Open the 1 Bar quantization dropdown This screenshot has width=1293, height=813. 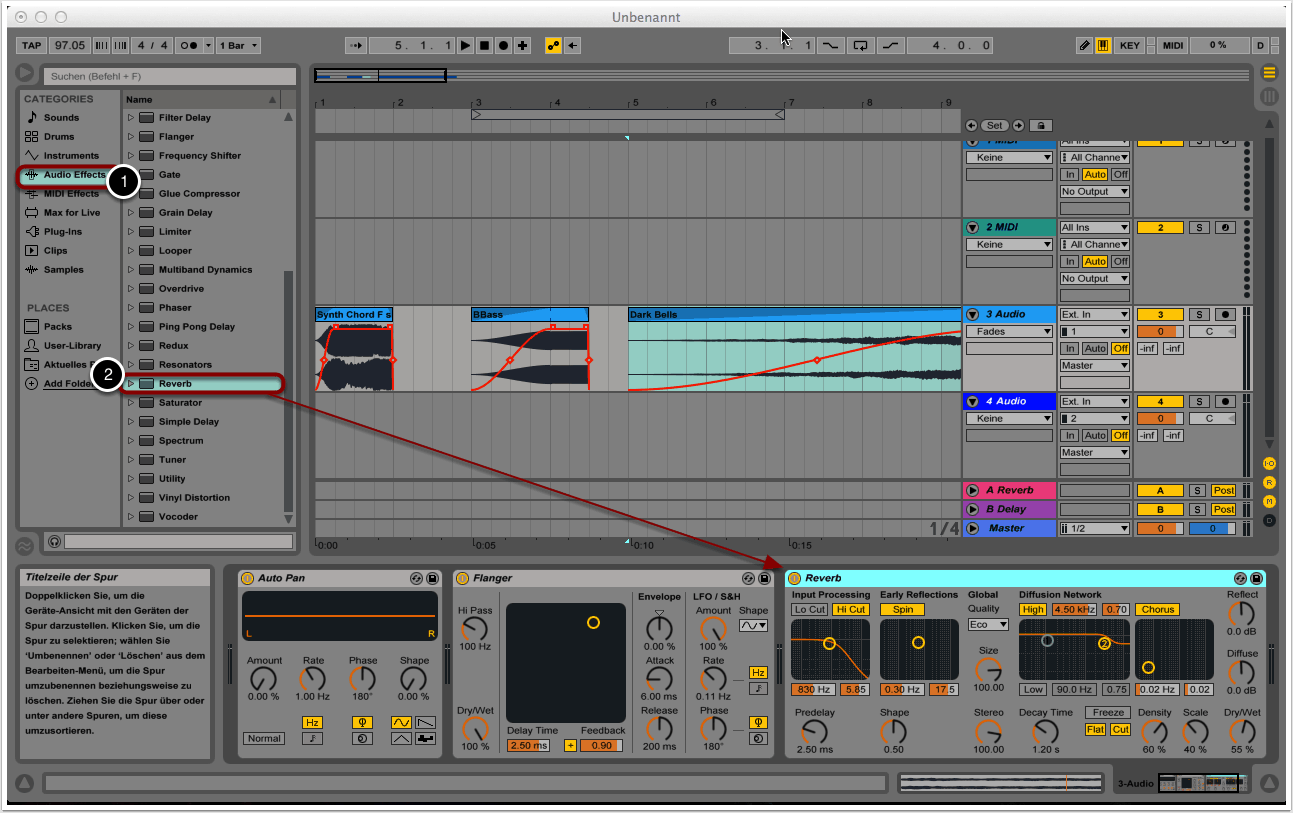click(x=239, y=46)
